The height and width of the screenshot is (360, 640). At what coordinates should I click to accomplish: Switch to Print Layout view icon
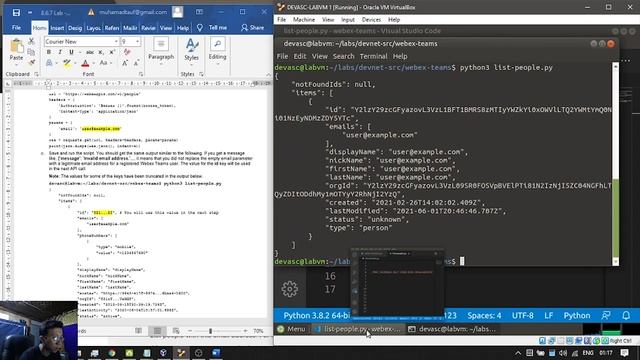[x=157, y=331]
